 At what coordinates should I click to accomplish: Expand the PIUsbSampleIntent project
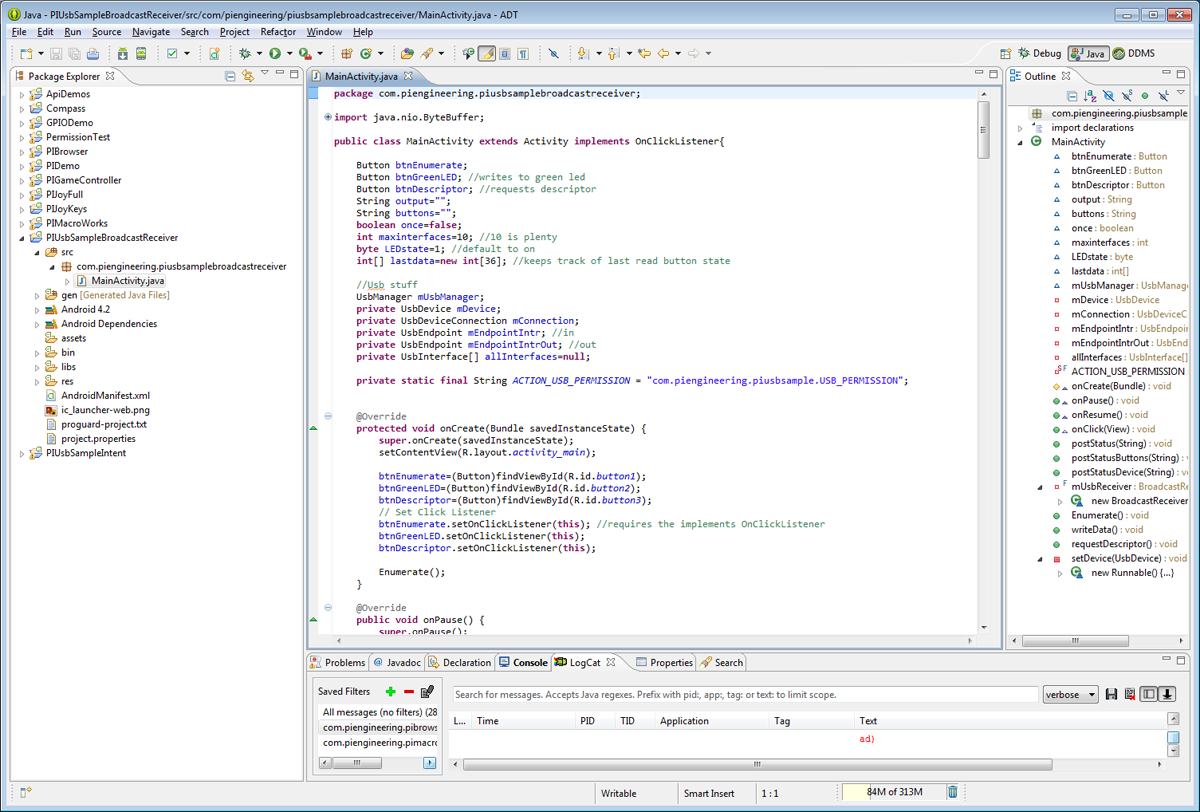[x=22, y=453]
